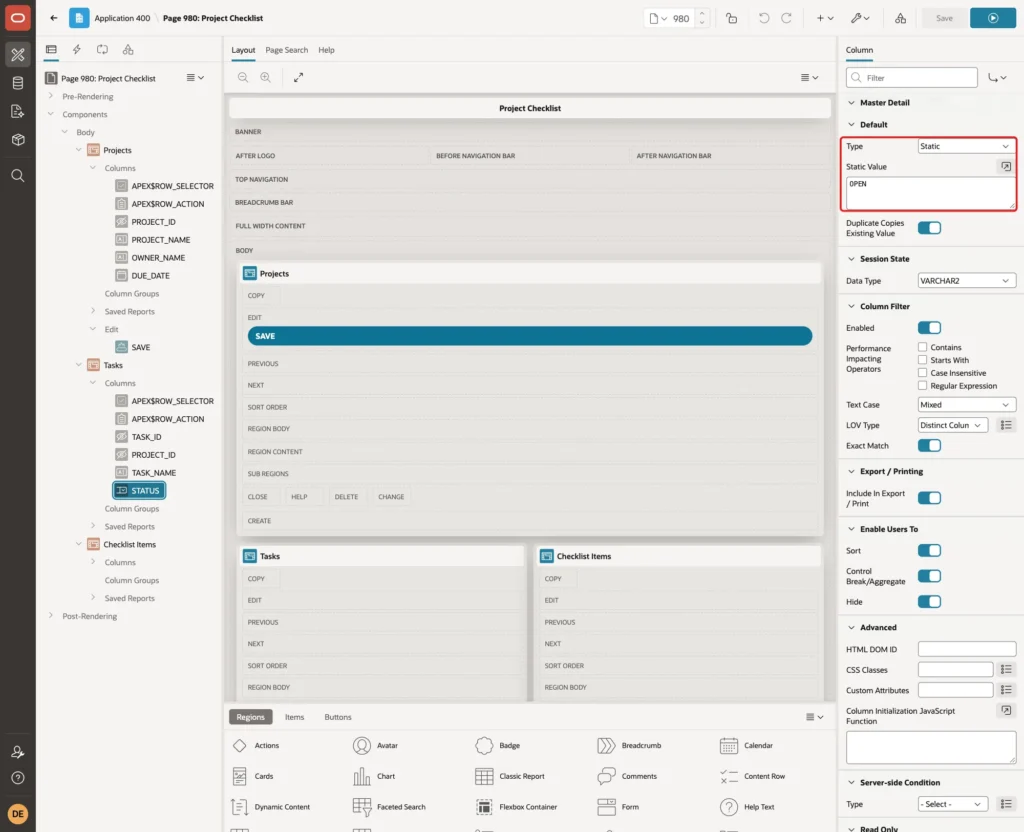Open the App Builder icon in the sidebar
The image size is (1024, 832).
pos(18,55)
